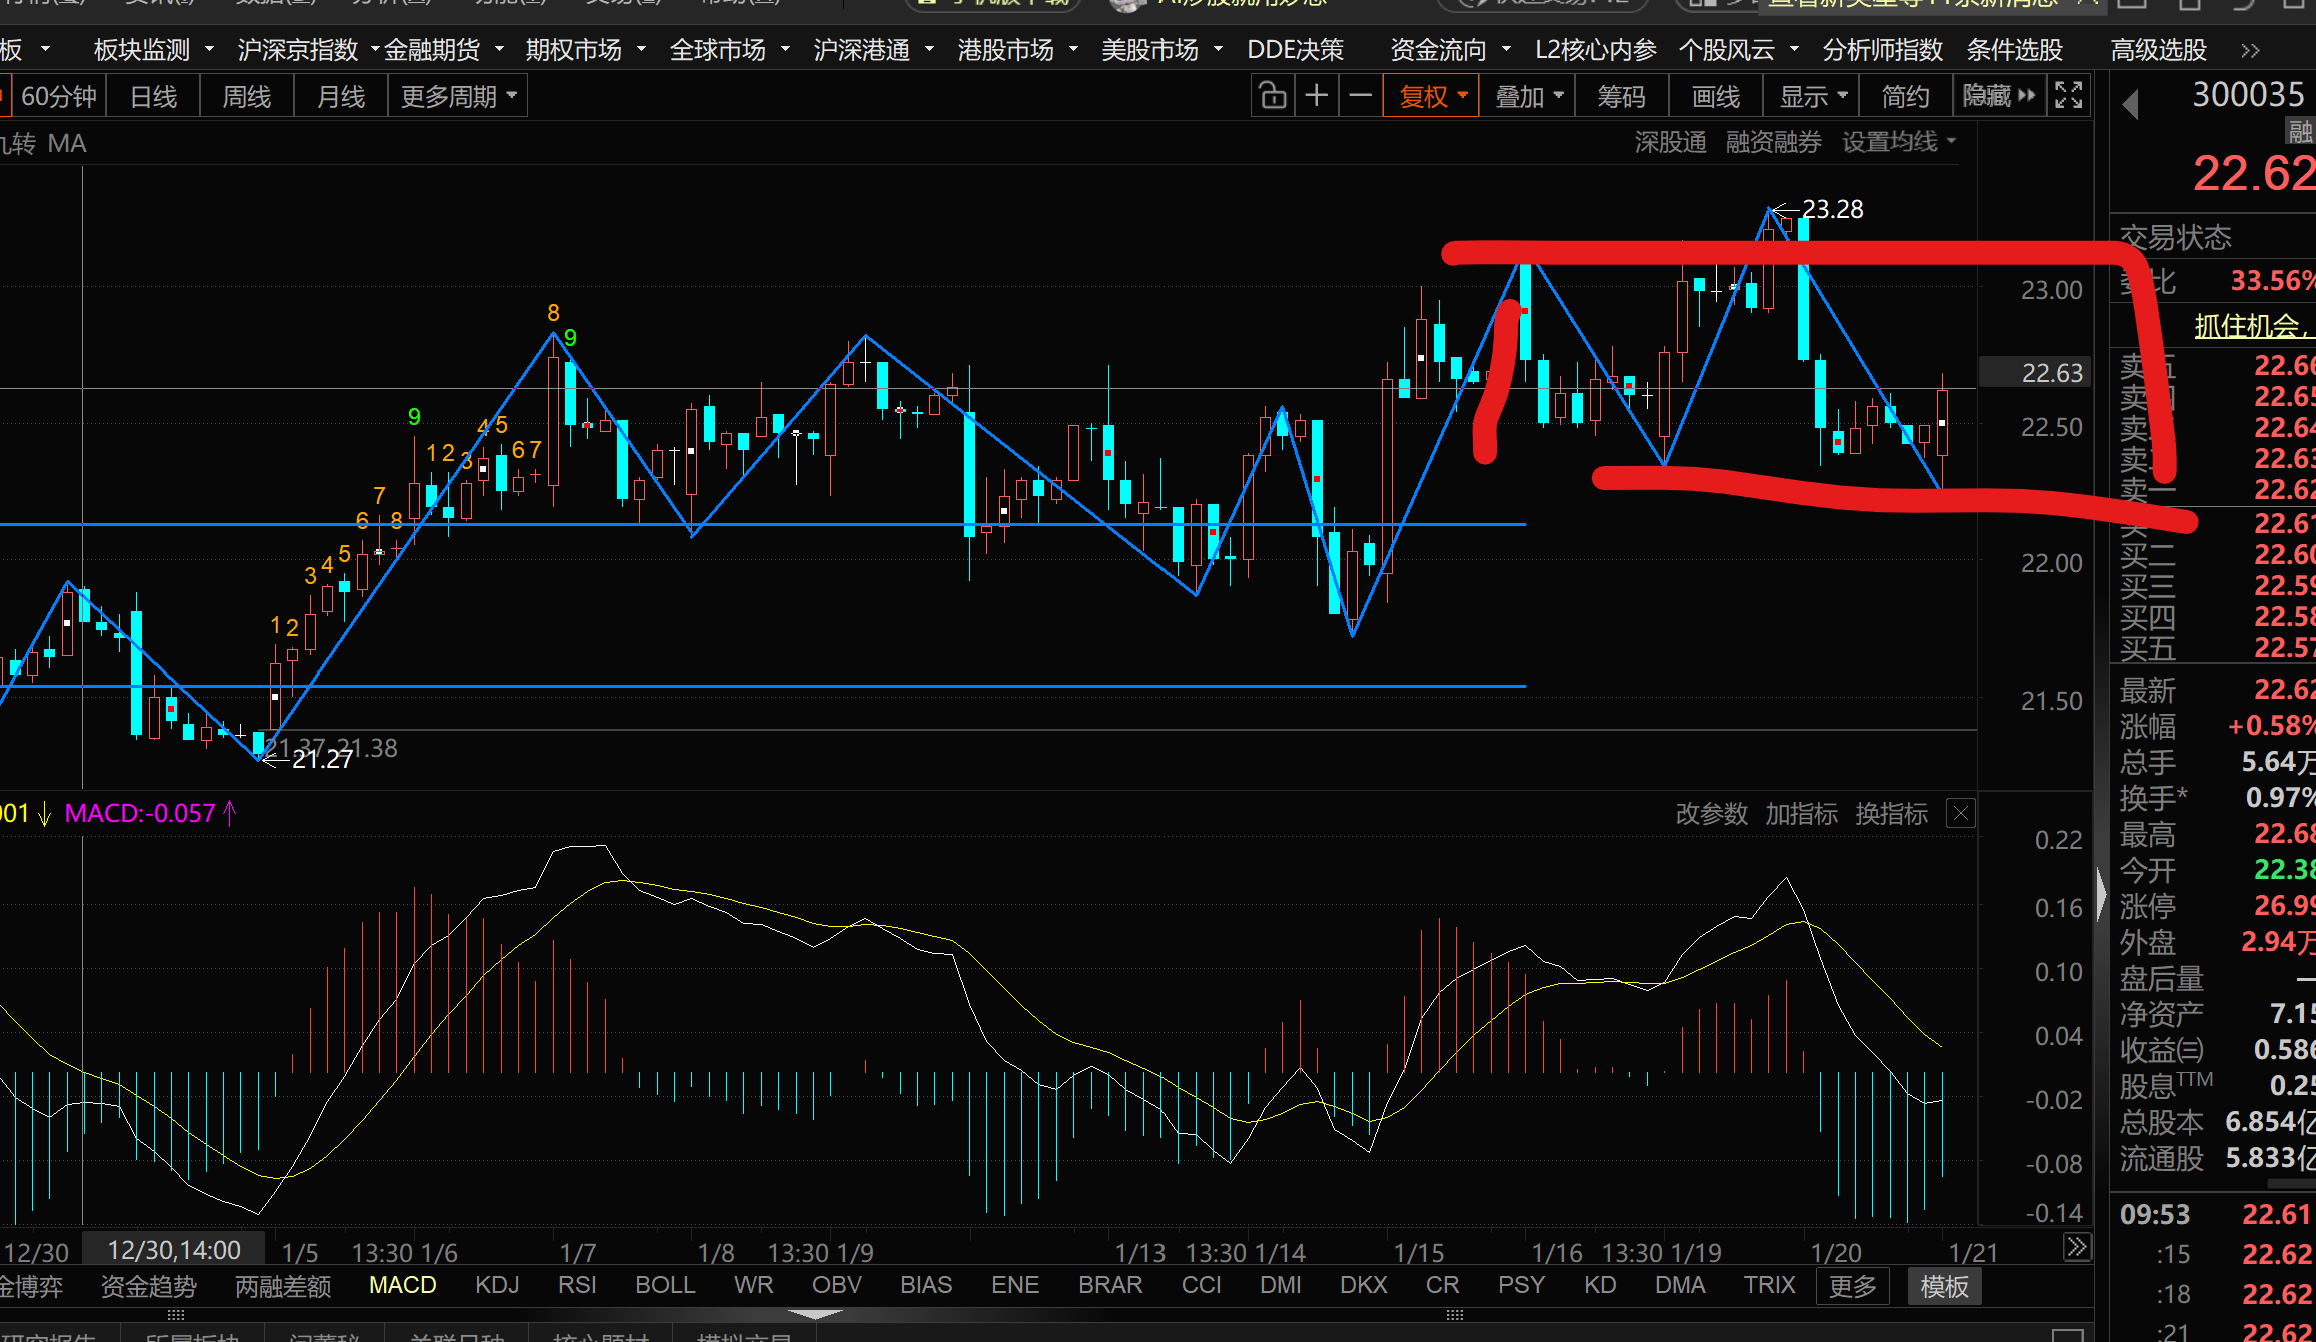Click the unlock padlock icon in chart toolbar
The height and width of the screenshot is (1342, 2316).
tap(1272, 96)
